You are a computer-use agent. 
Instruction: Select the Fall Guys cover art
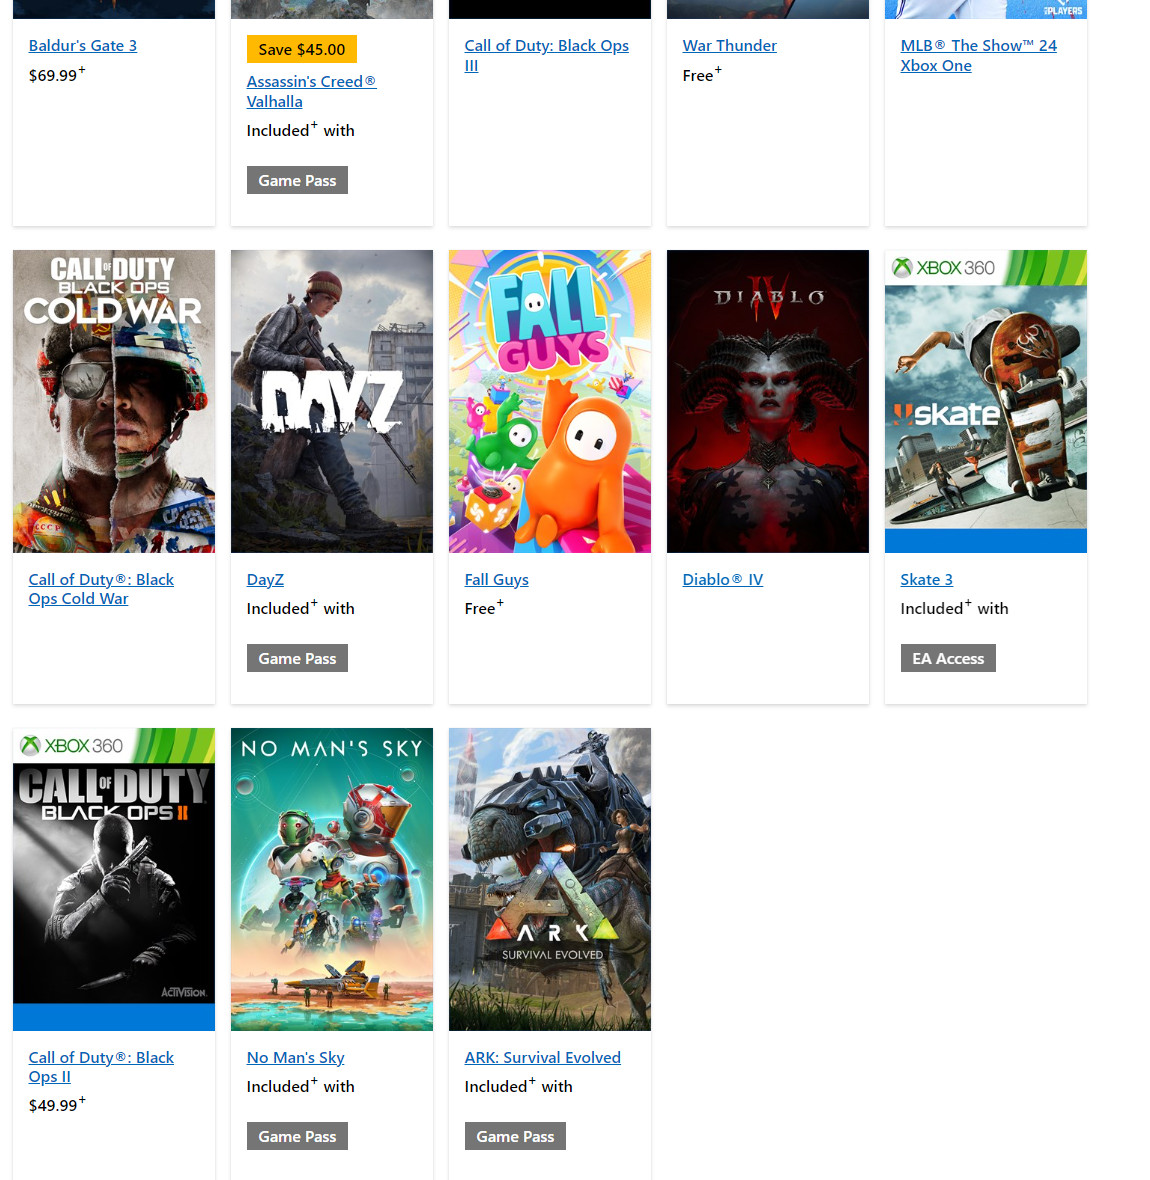550,401
